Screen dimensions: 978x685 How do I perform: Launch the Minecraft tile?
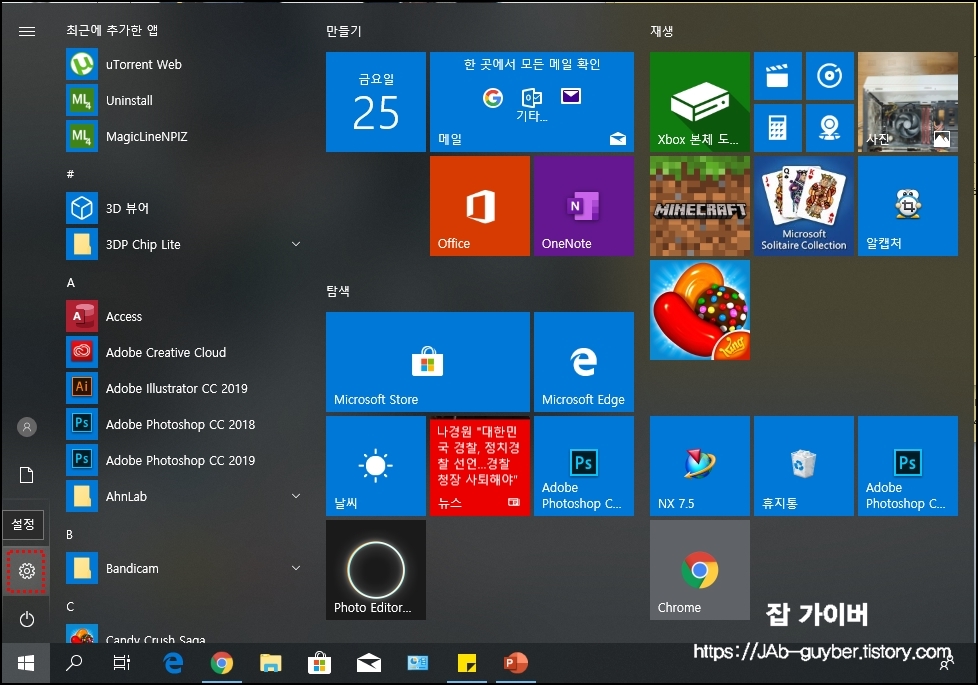pos(700,206)
